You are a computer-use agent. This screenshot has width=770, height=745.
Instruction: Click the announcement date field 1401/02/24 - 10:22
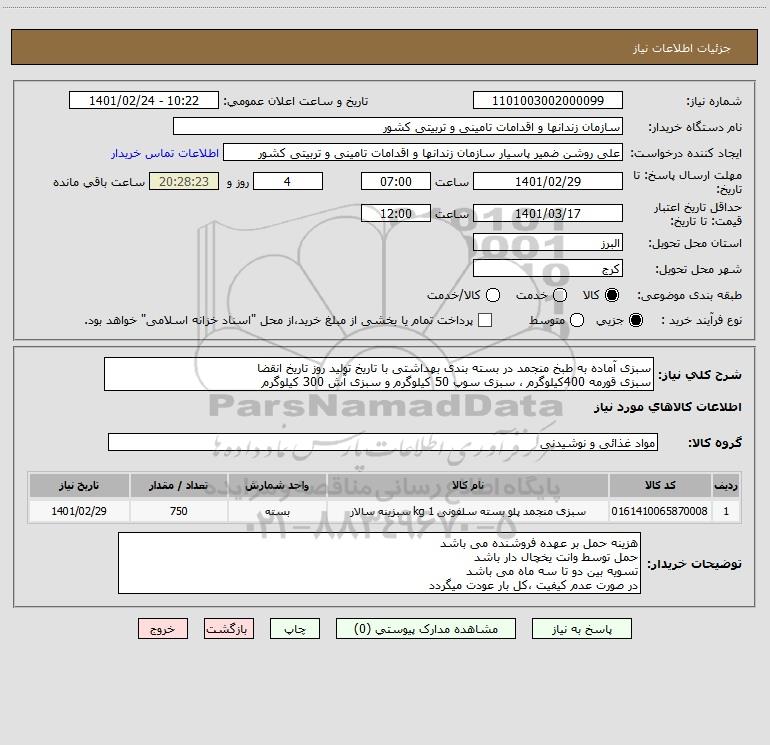click(x=144, y=101)
